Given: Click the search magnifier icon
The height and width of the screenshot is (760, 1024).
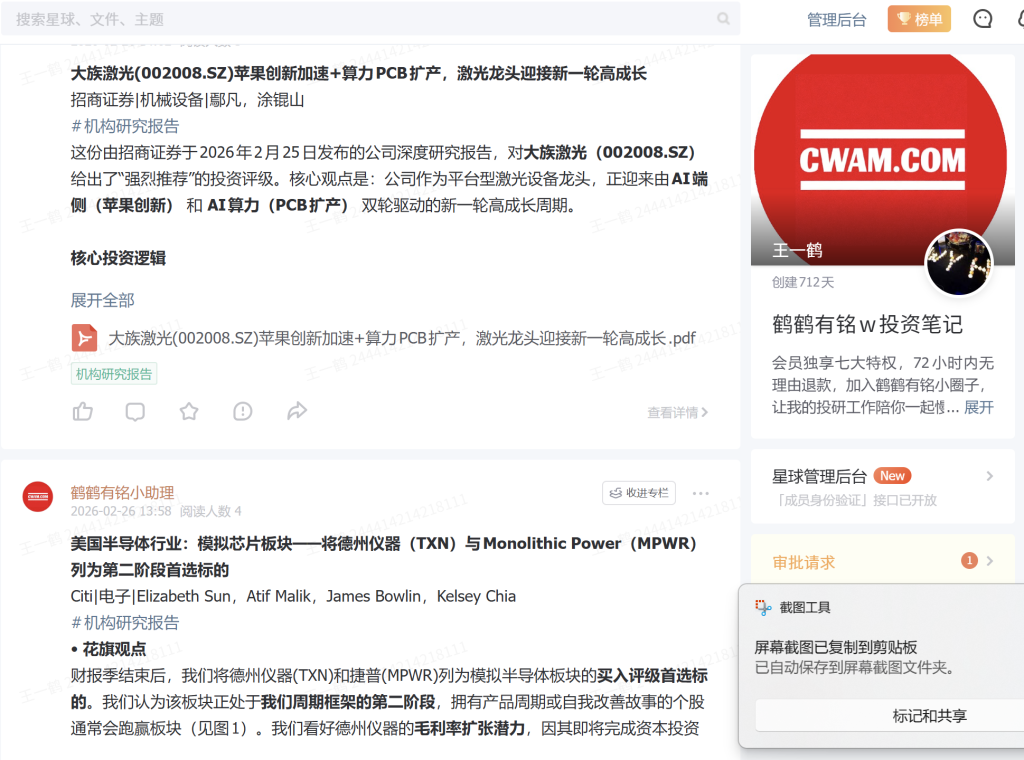Looking at the screenshot, I should tap(723, 19).
